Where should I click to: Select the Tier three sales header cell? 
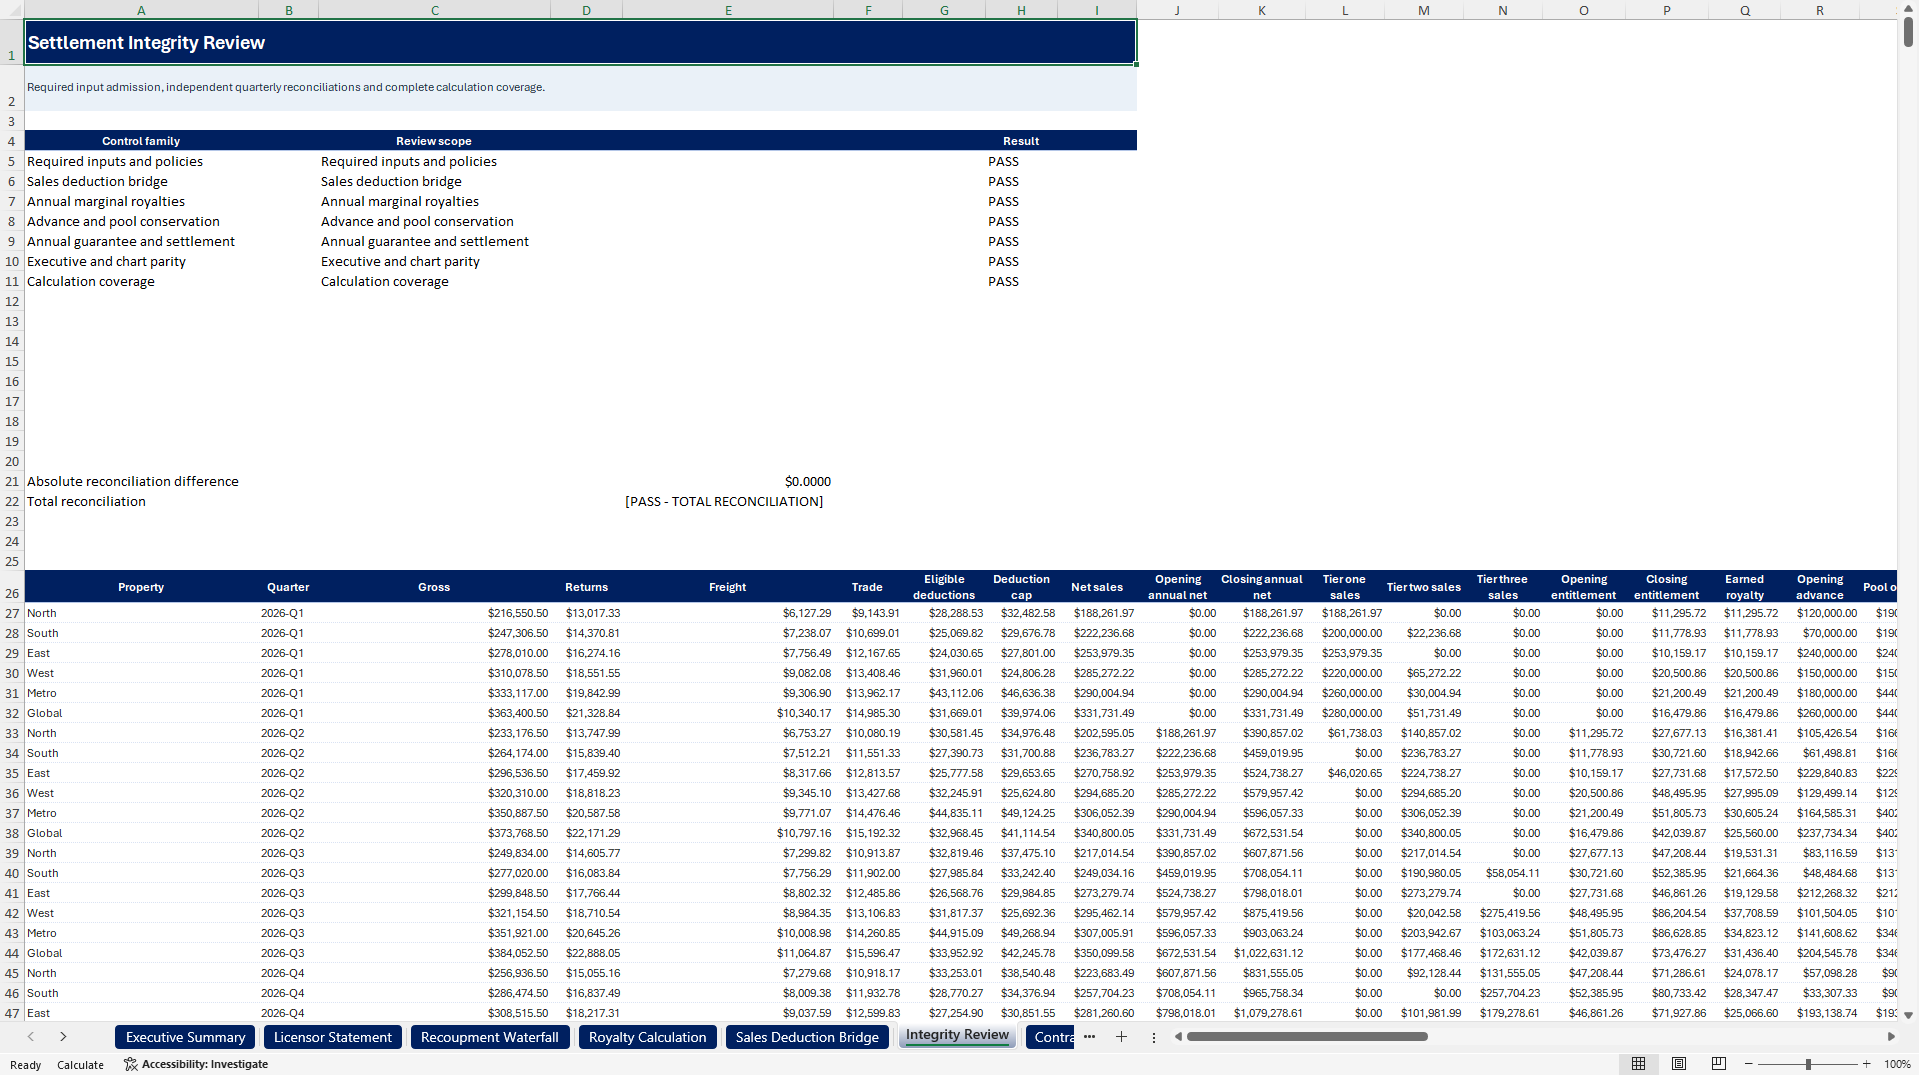tap(1502, 587)
